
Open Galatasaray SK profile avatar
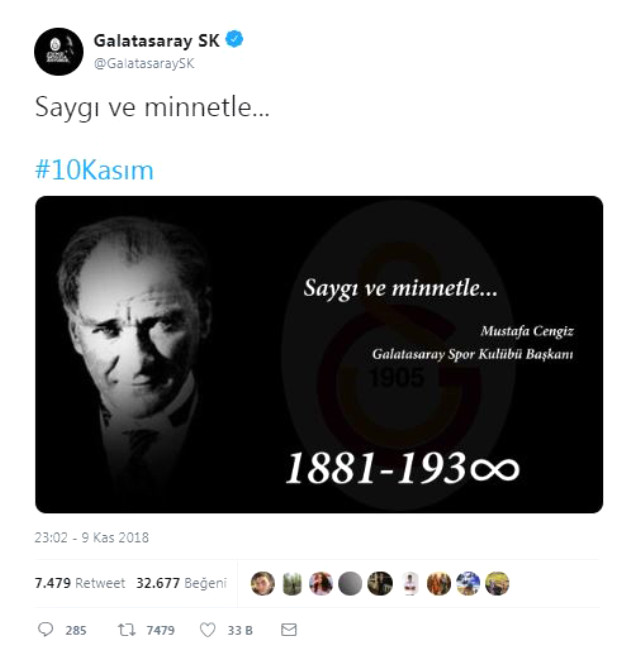(x=58, y=52)
